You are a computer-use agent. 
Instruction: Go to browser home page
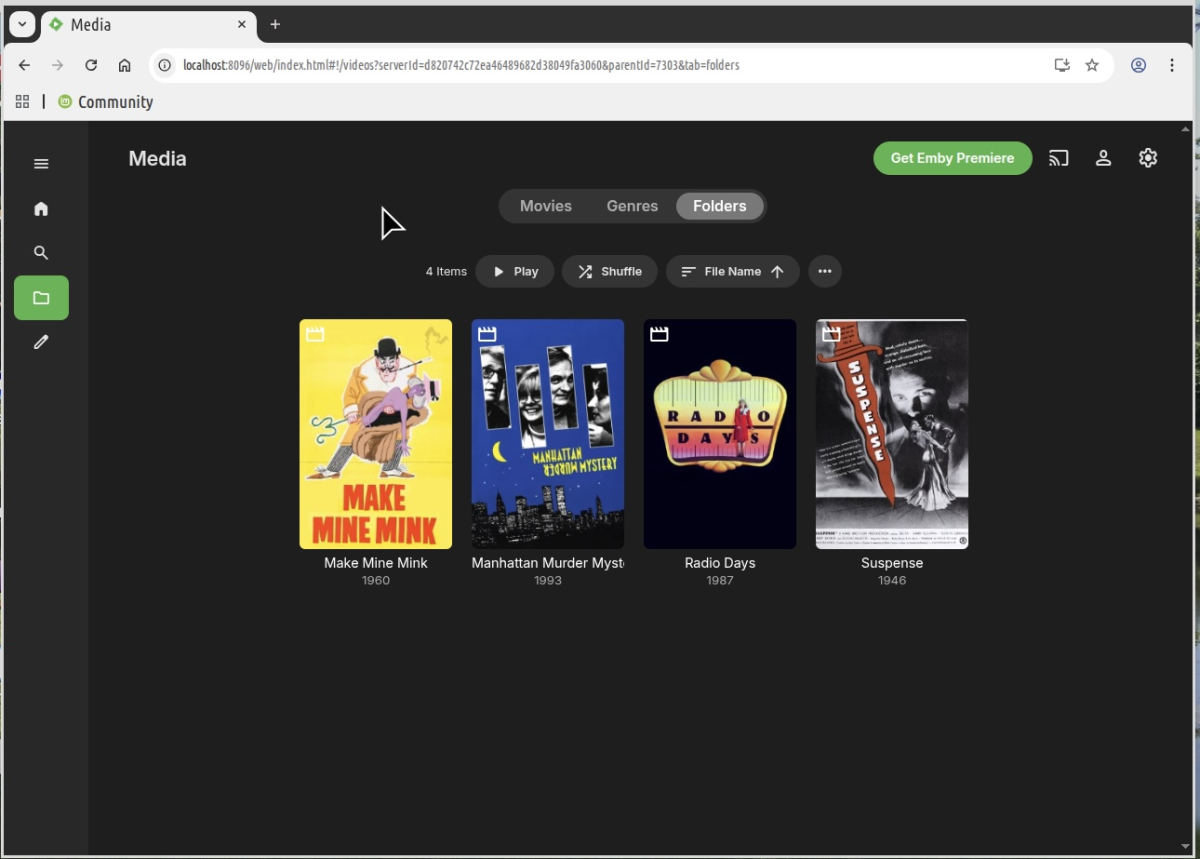pos(124,65)
